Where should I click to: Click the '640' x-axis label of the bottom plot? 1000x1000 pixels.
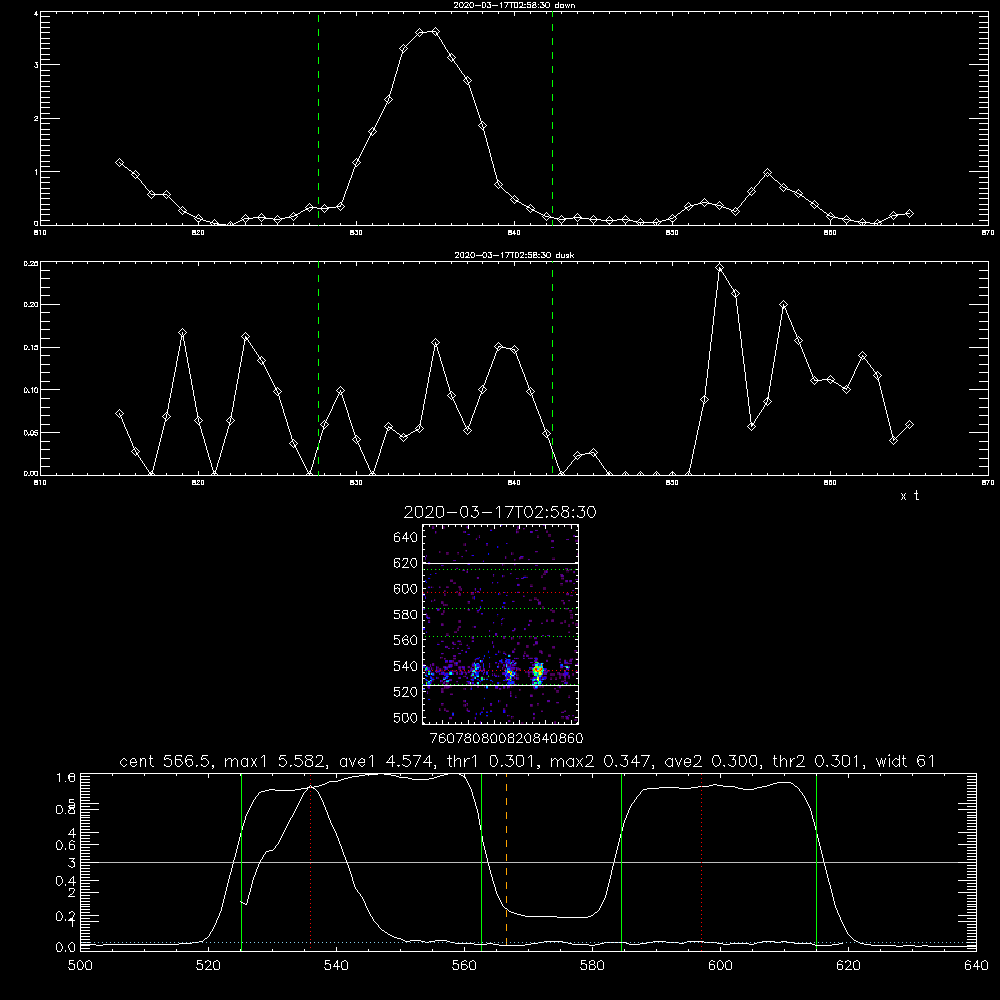976,966
